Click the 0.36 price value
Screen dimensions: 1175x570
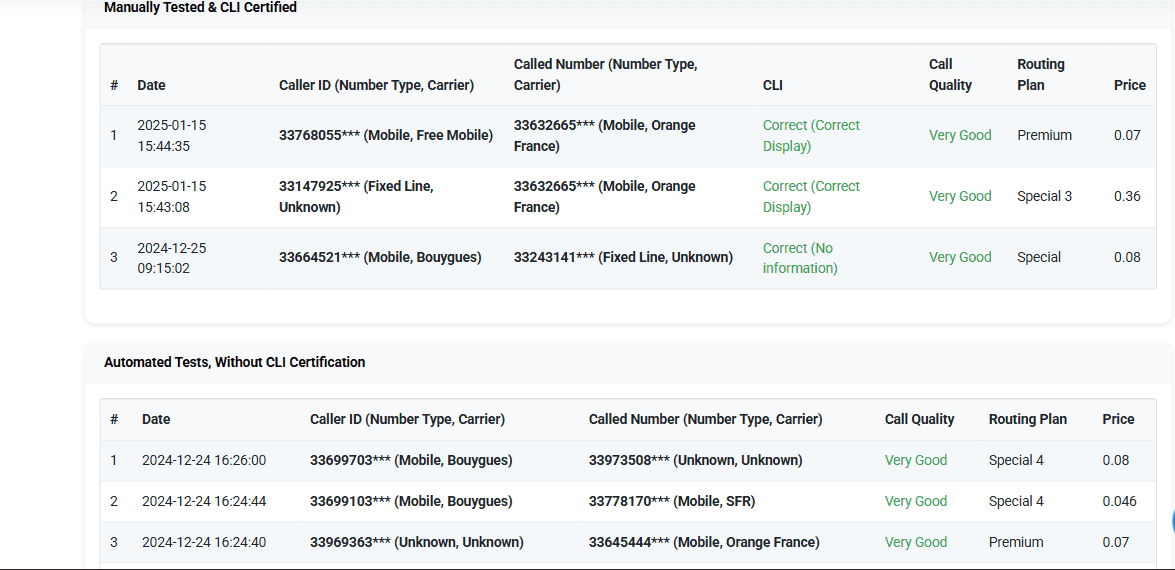tap(1127, 196)
